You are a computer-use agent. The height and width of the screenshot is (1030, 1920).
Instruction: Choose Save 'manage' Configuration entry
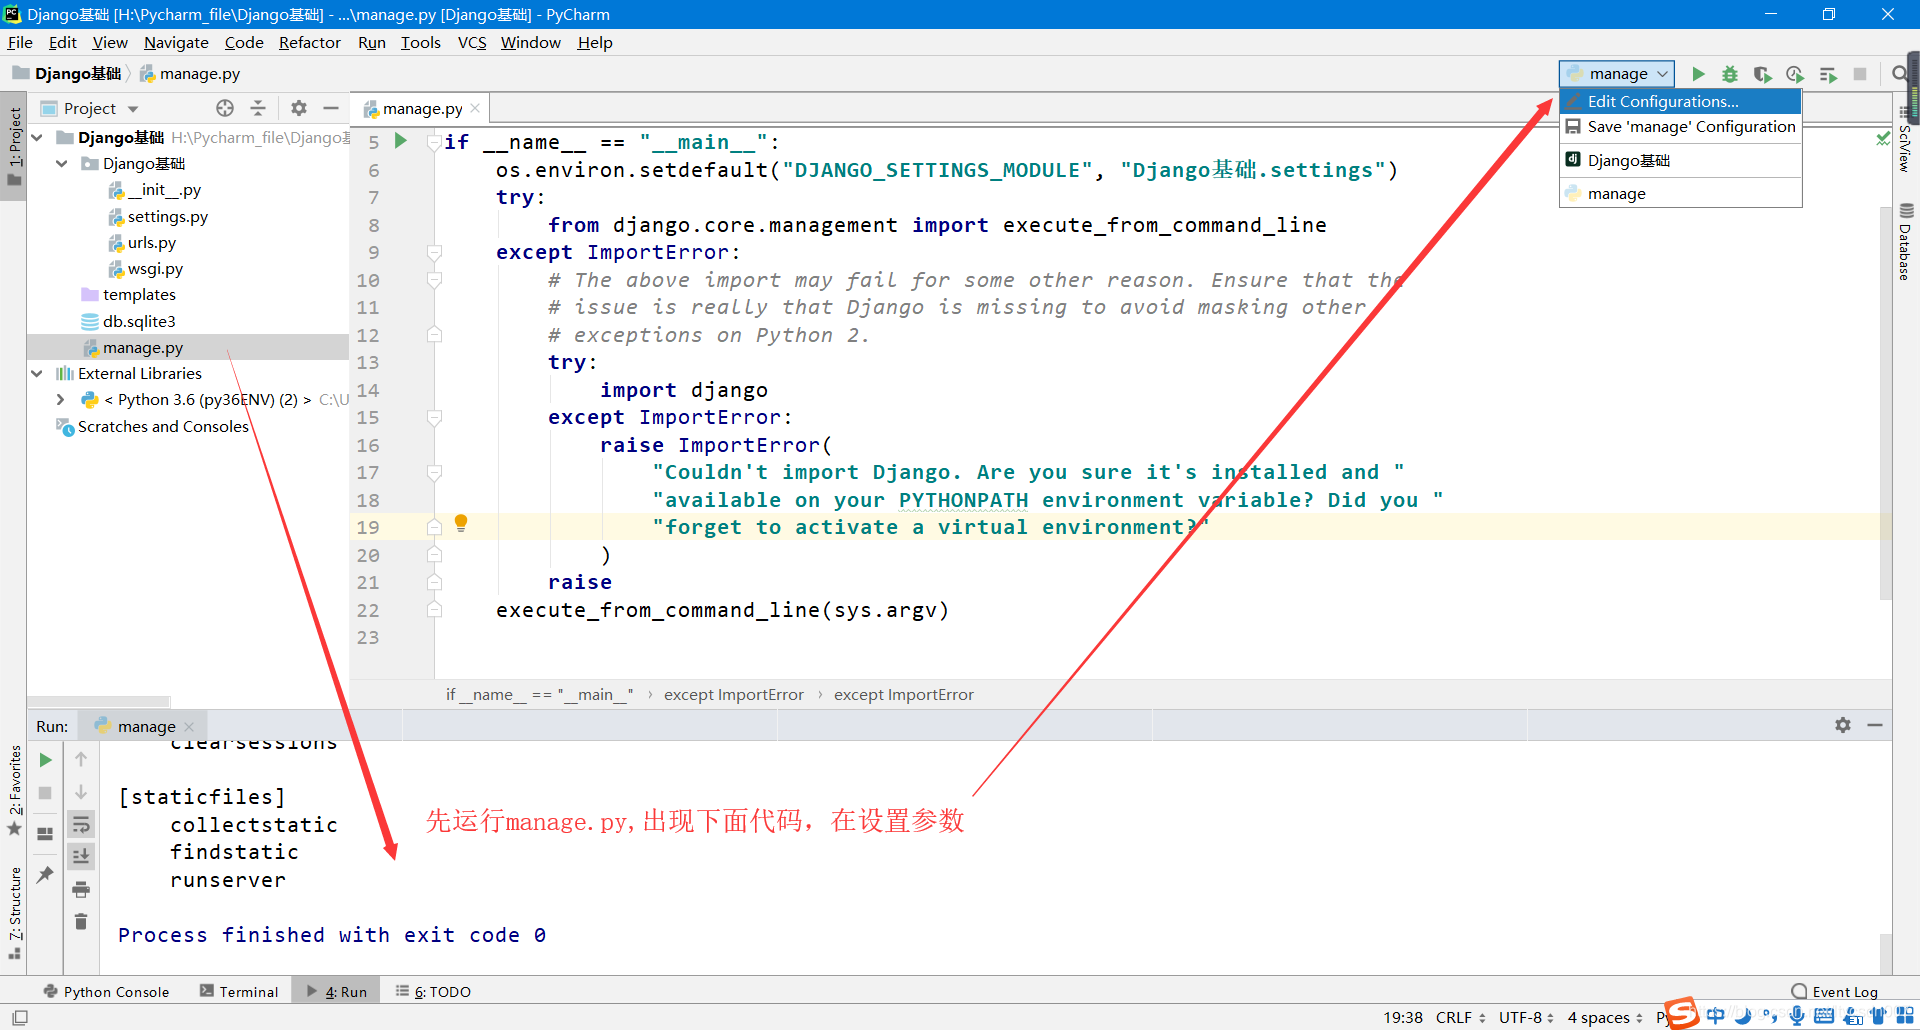click(x=1681, y=127)
